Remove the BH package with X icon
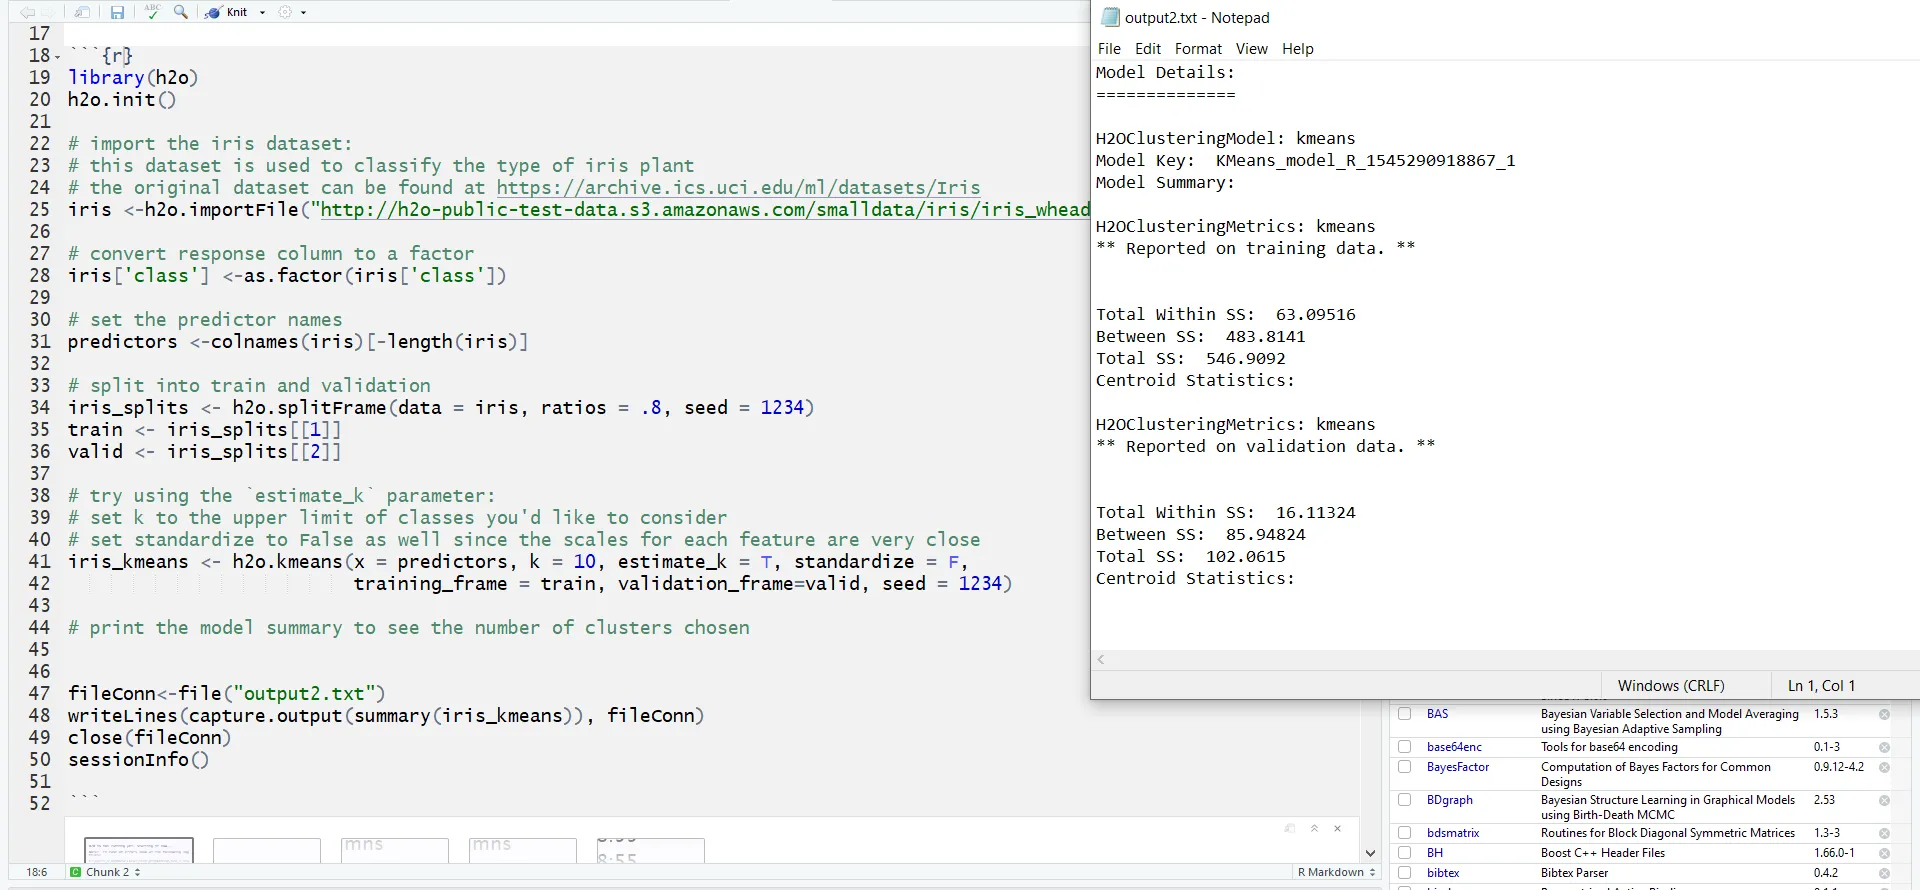The height and width of the screenshot is (890, 1920). (1884, 853)
